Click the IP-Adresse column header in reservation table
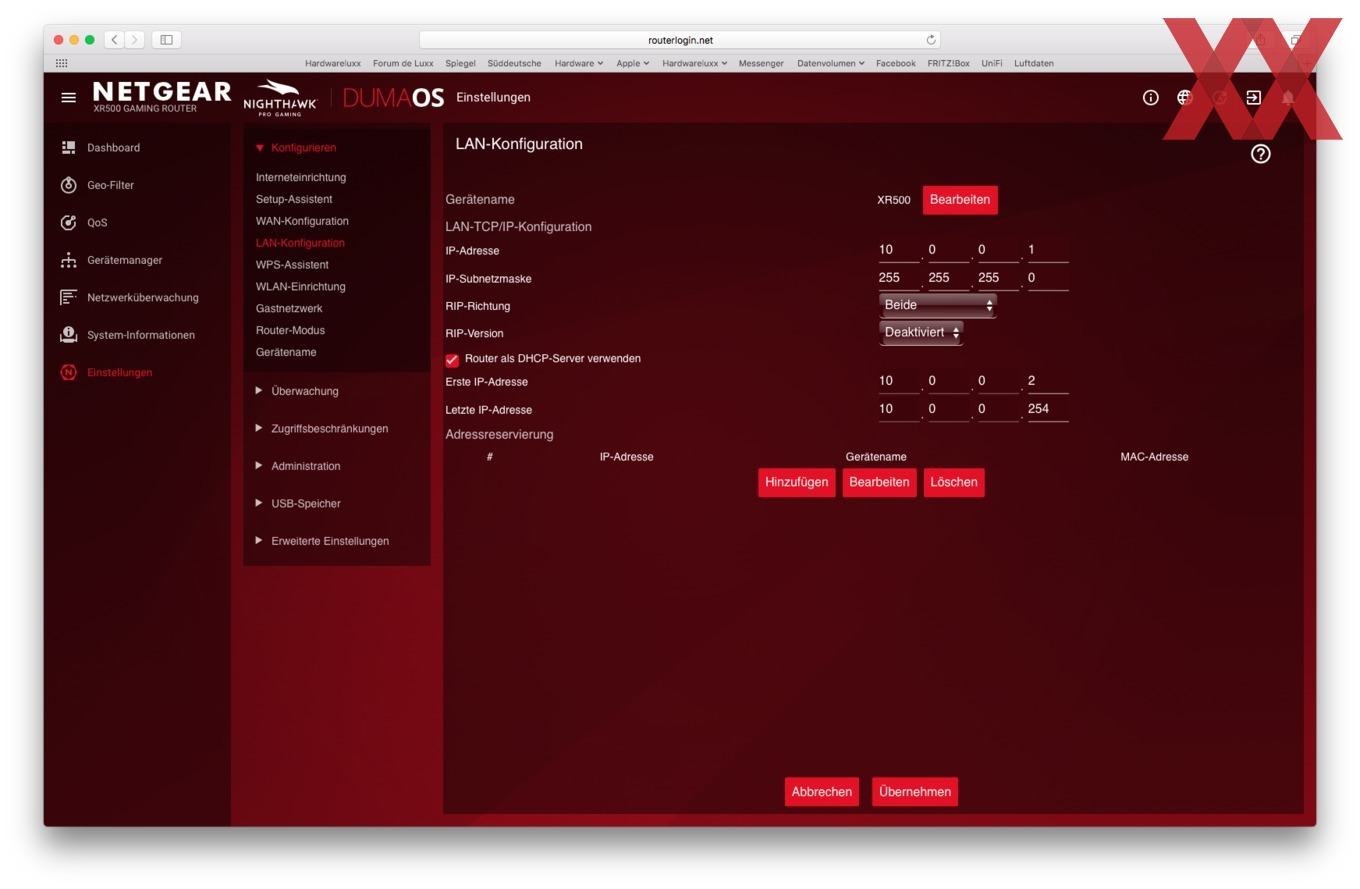This screenshot has height=889, width=1360. click(x=626, y=457)
